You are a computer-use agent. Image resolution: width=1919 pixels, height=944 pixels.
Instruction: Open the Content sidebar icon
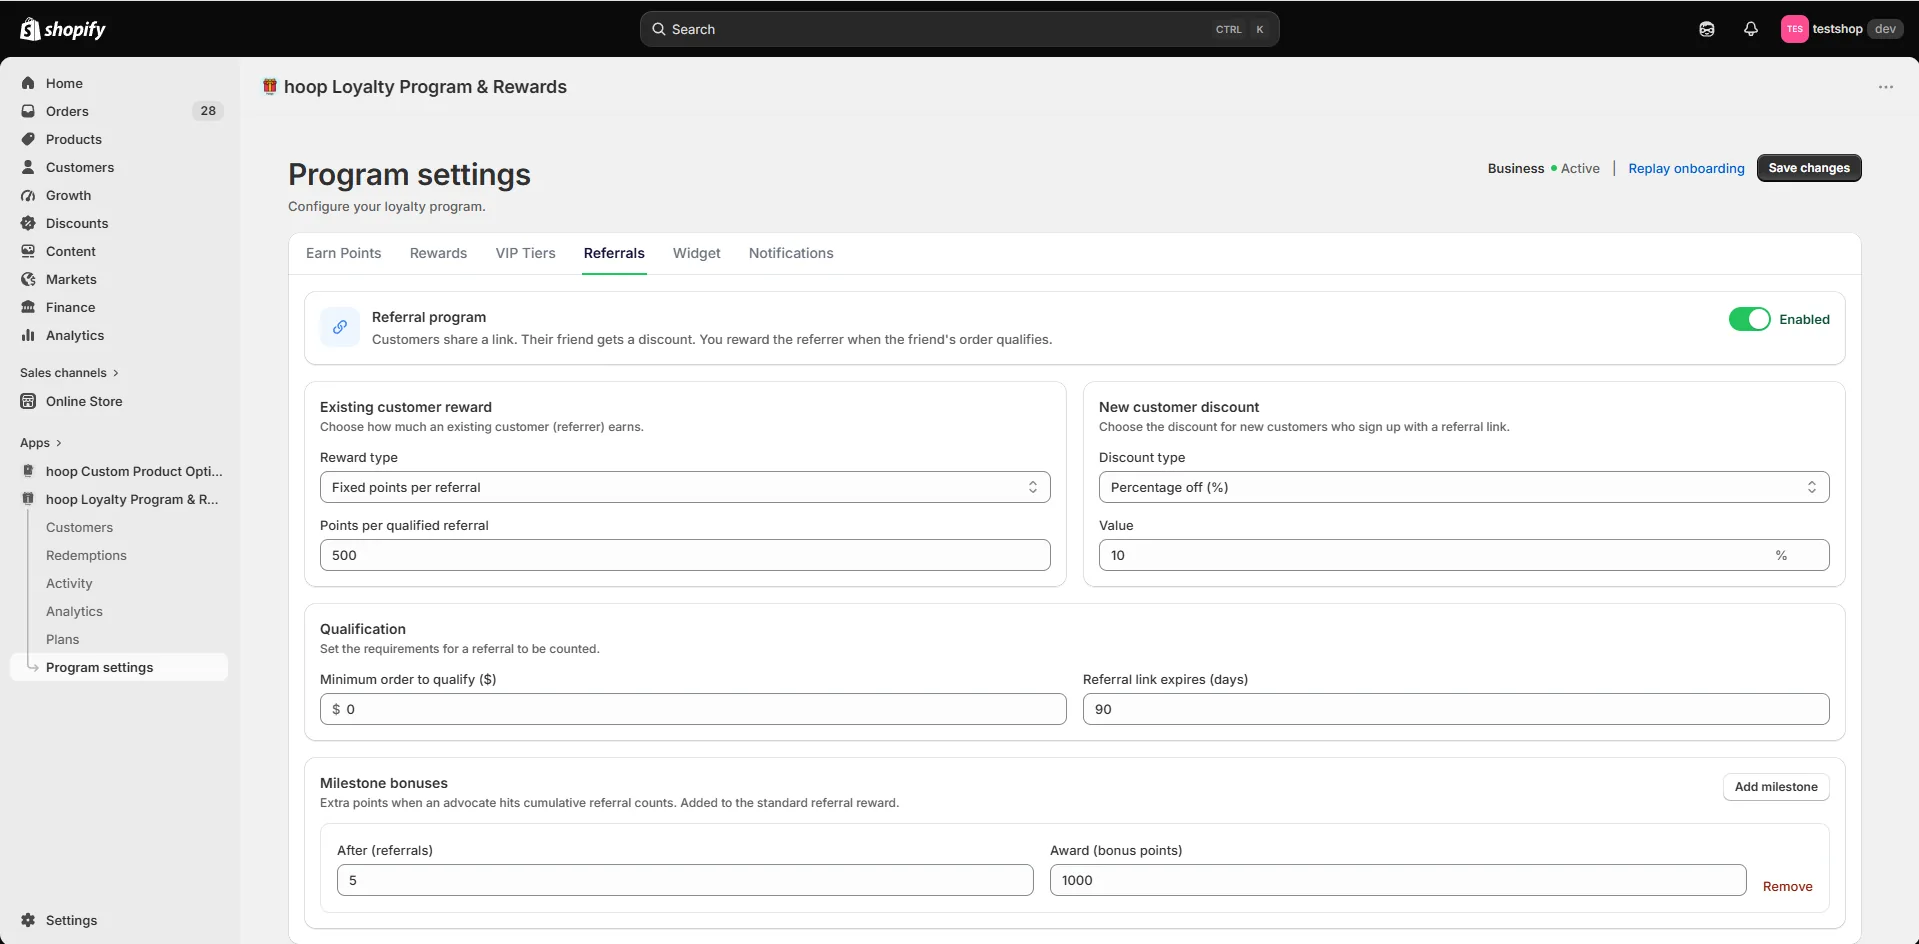[x=28, y=251]
